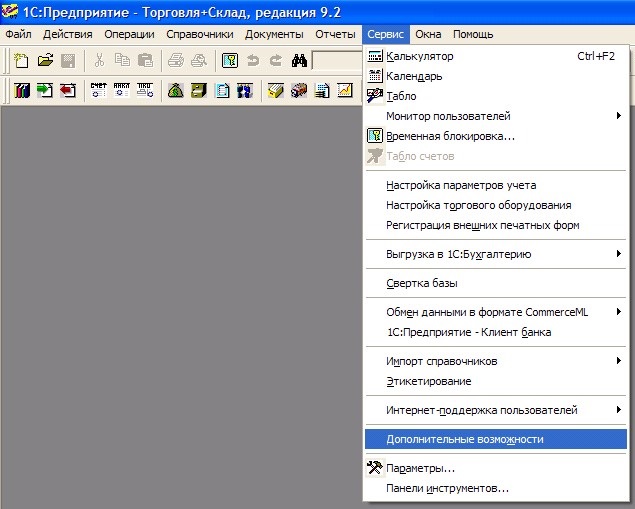635x509 pixels.
Task: Close the Сервис menu via its header
Action: coord(386,34)
